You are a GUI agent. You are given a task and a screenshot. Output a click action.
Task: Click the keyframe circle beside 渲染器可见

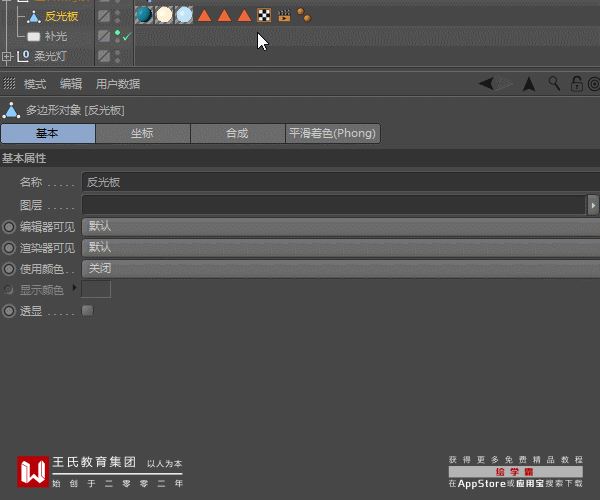[9, 248]
